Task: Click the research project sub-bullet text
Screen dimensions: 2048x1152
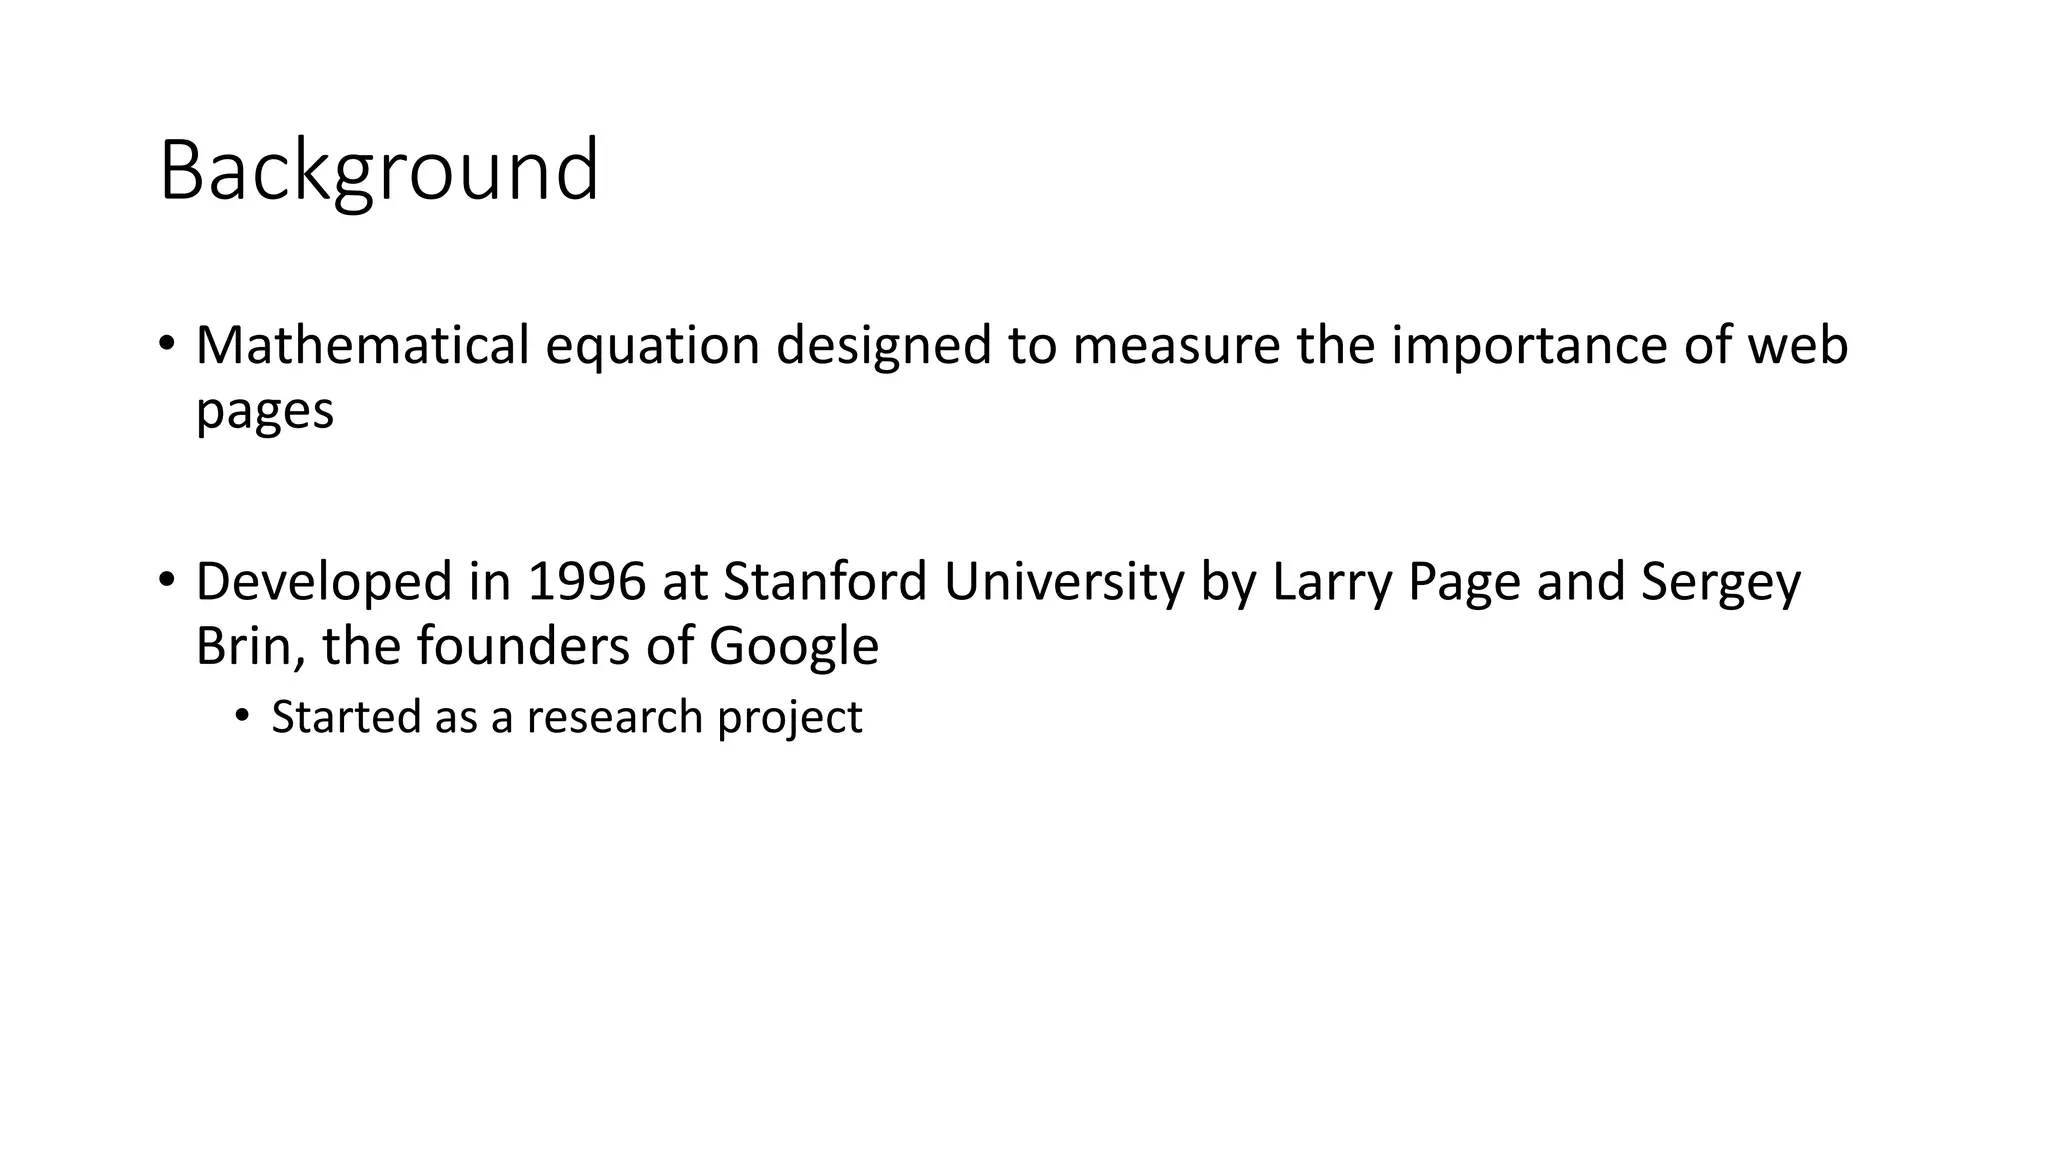Action: [x=566, y=717]
